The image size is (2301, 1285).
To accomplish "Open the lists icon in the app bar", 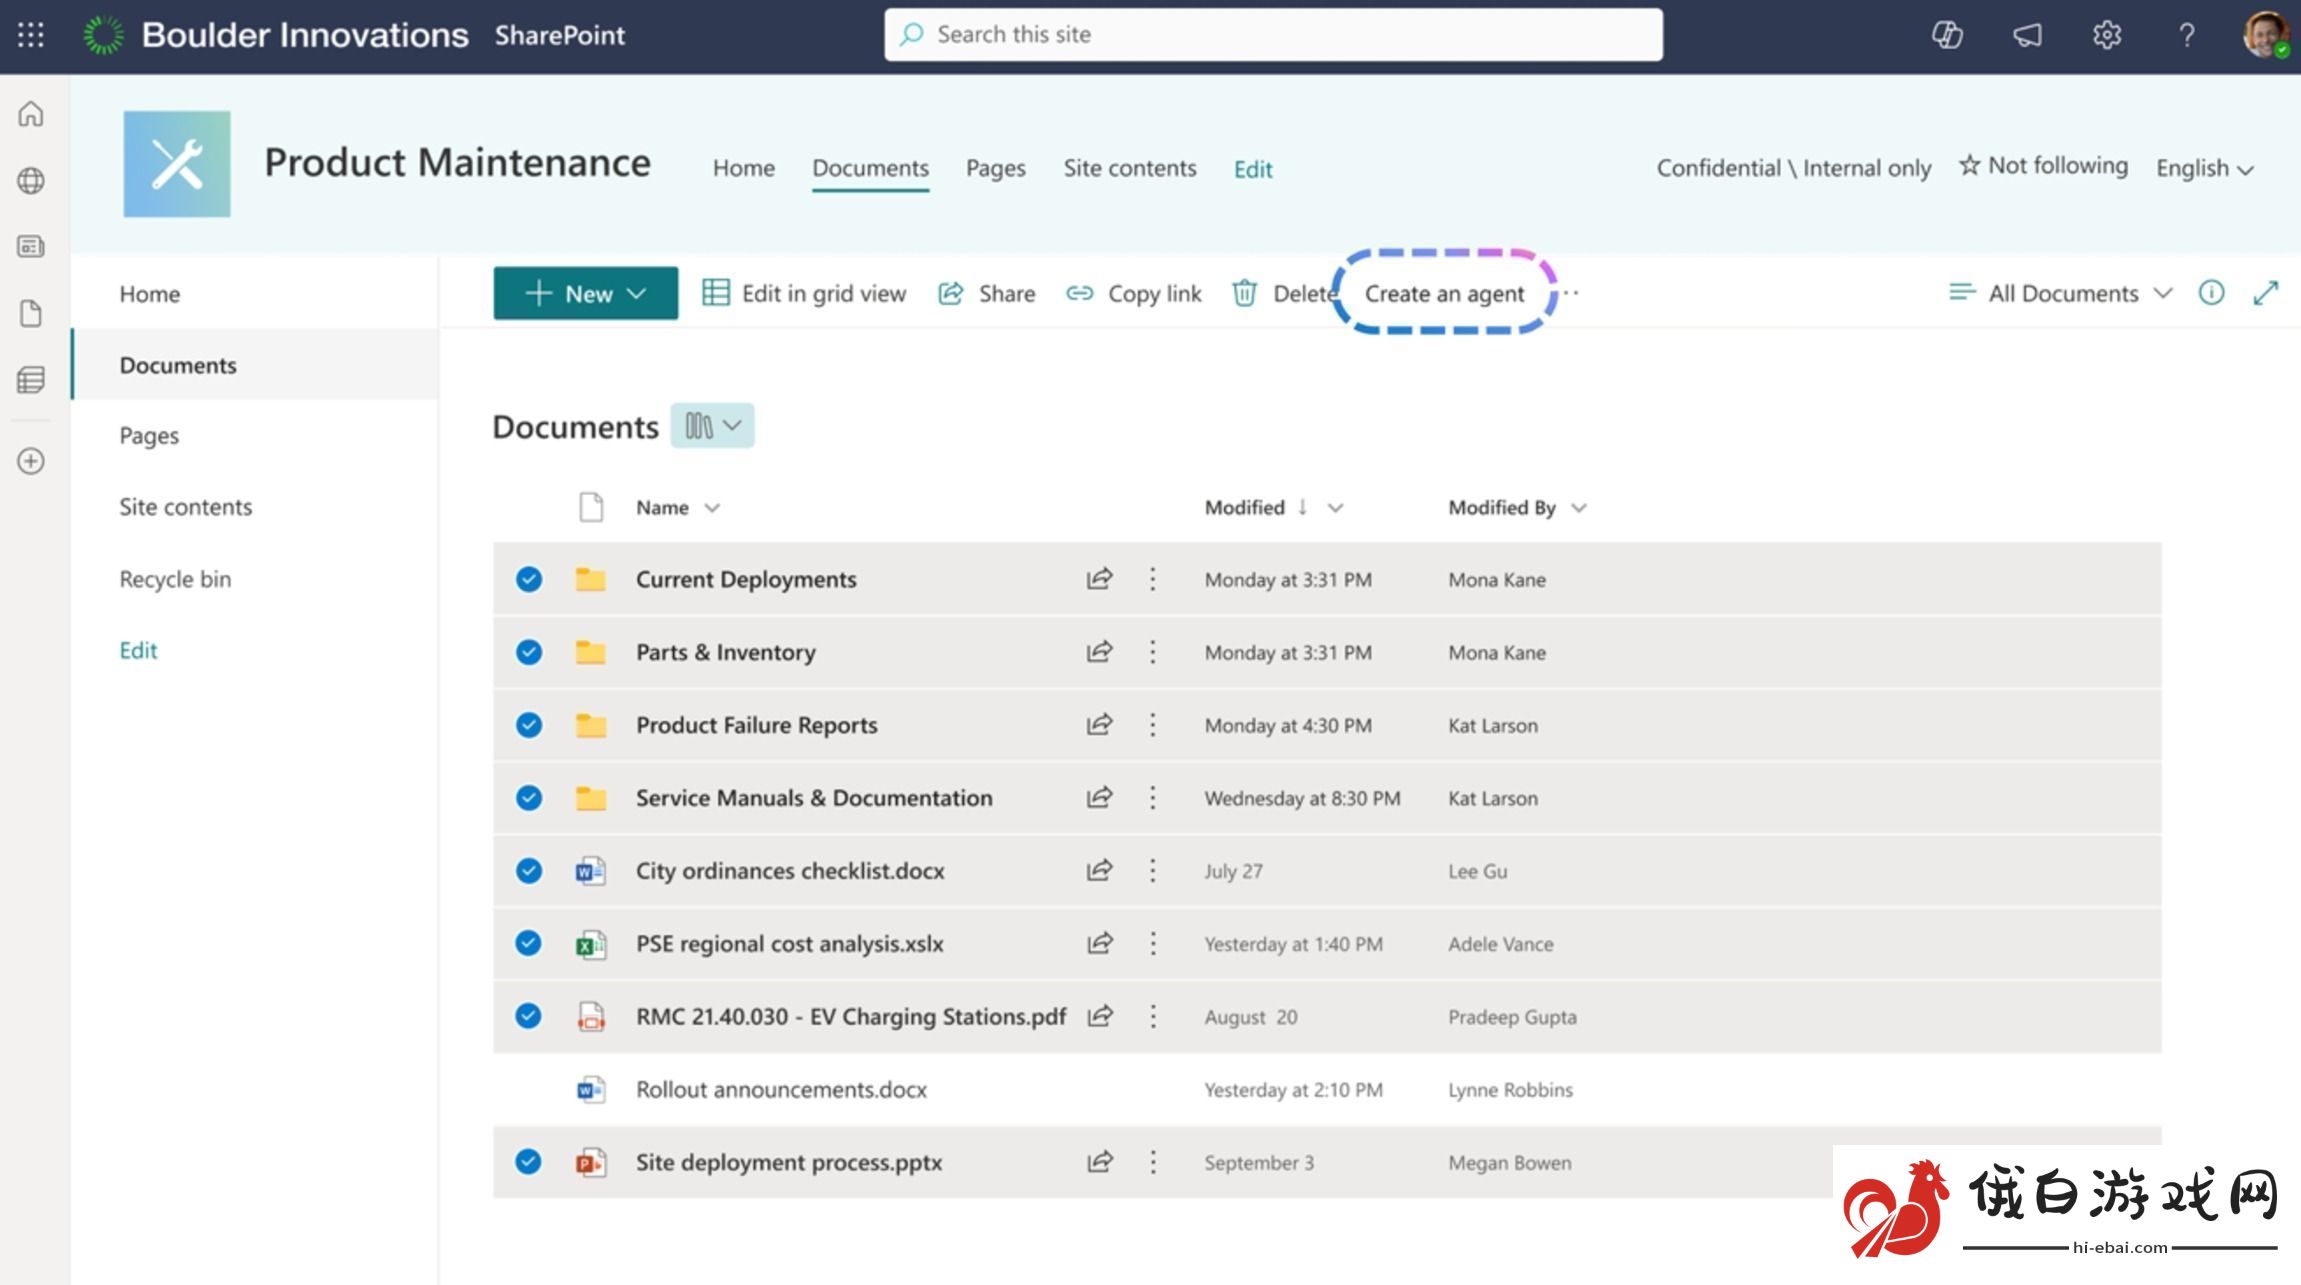I will click(x=31, y=380).
